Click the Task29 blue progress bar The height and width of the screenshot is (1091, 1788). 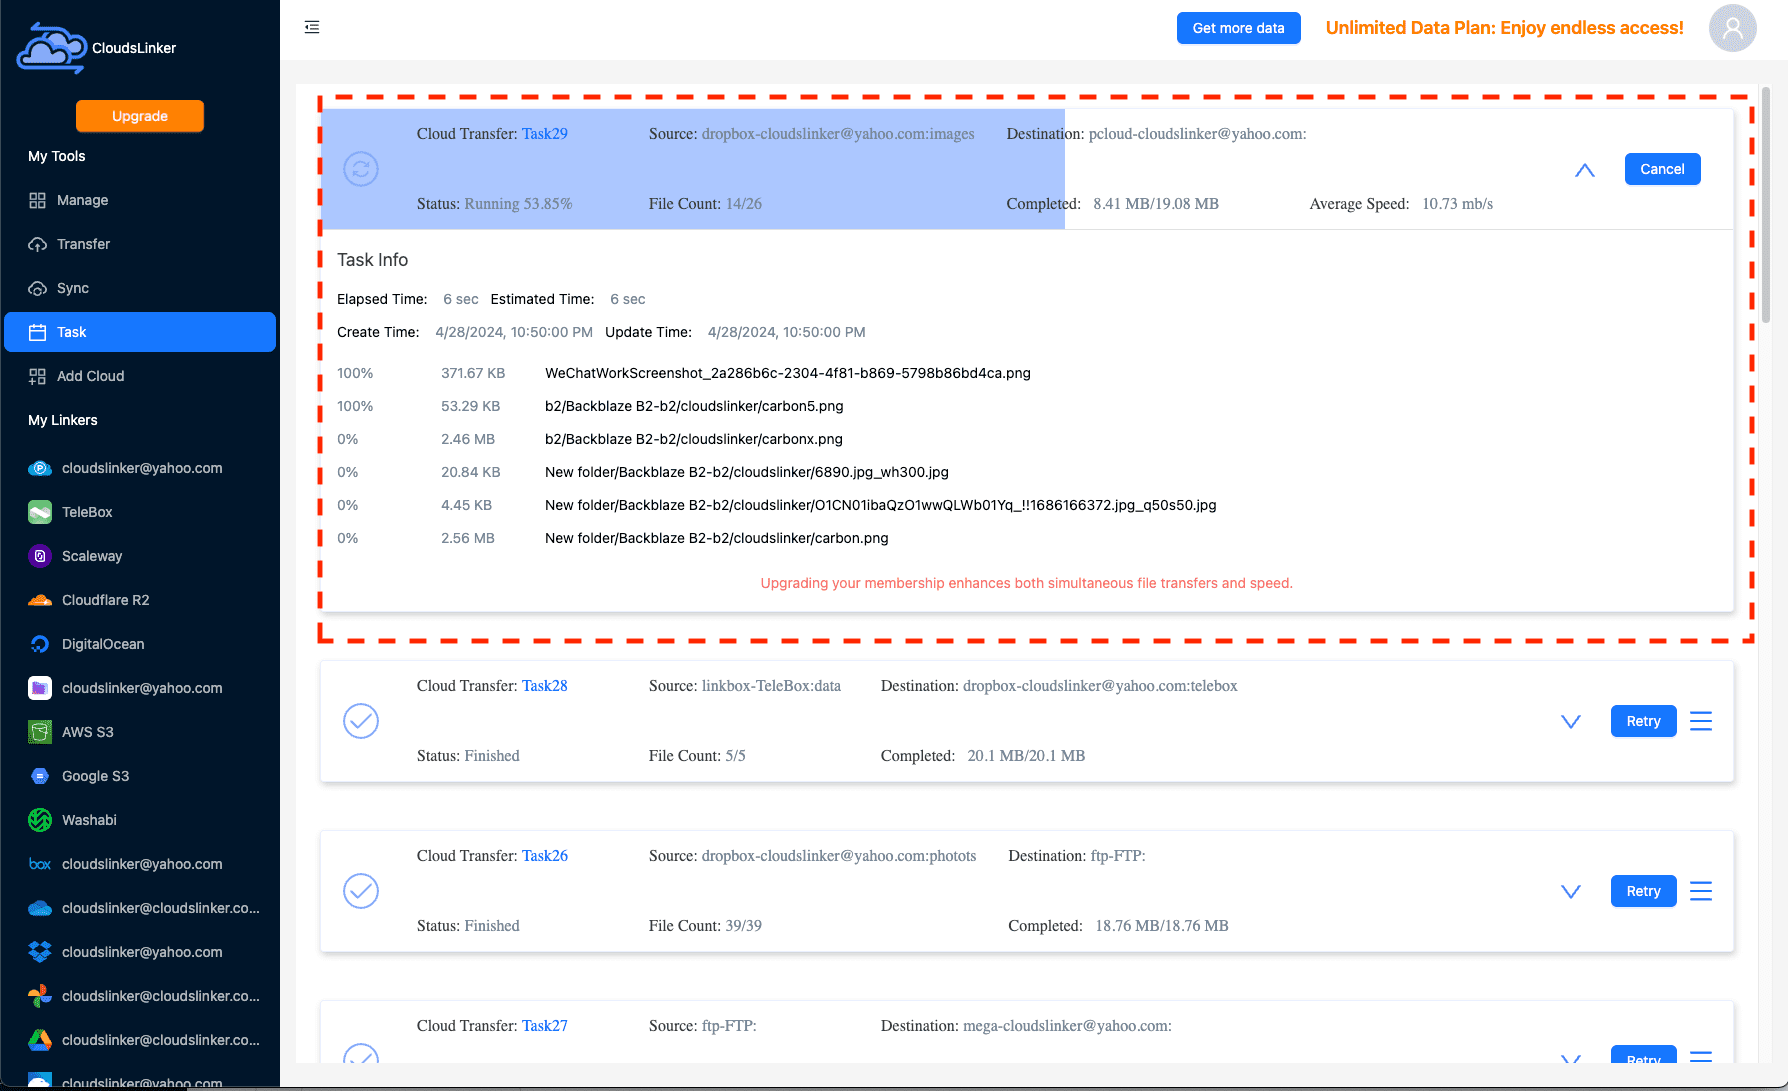pos(693,169)
